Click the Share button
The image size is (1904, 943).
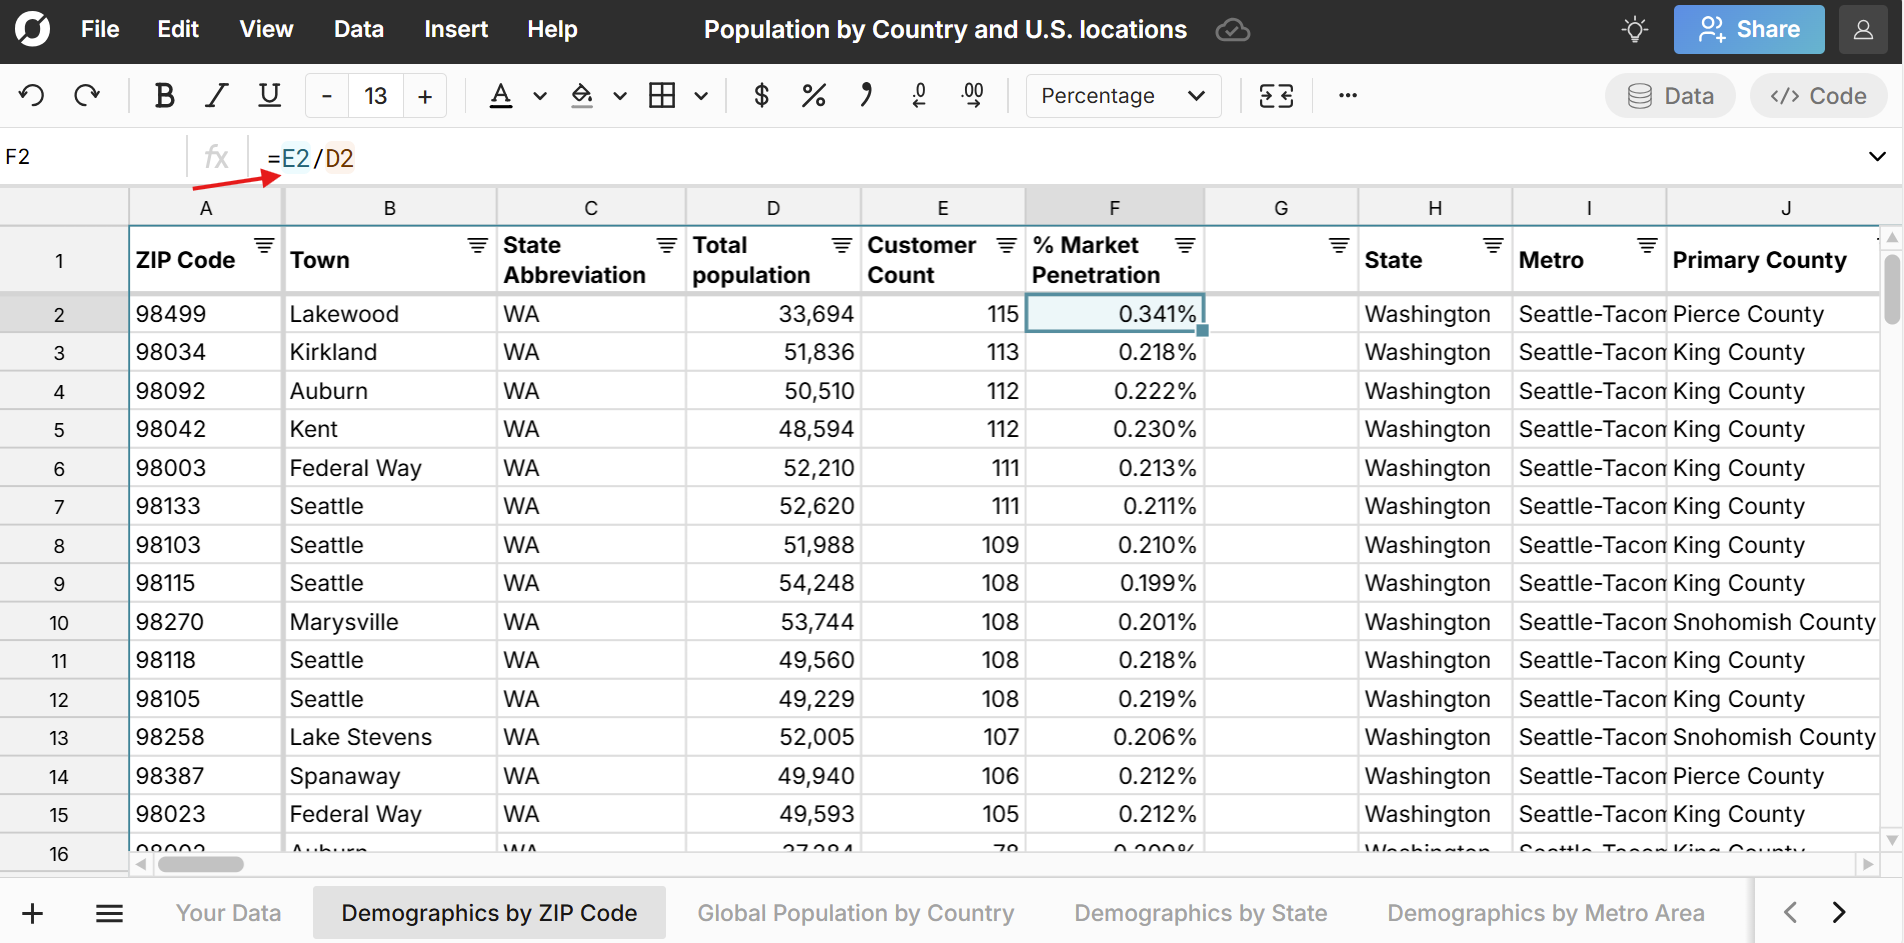click(x=1748, y=29)
